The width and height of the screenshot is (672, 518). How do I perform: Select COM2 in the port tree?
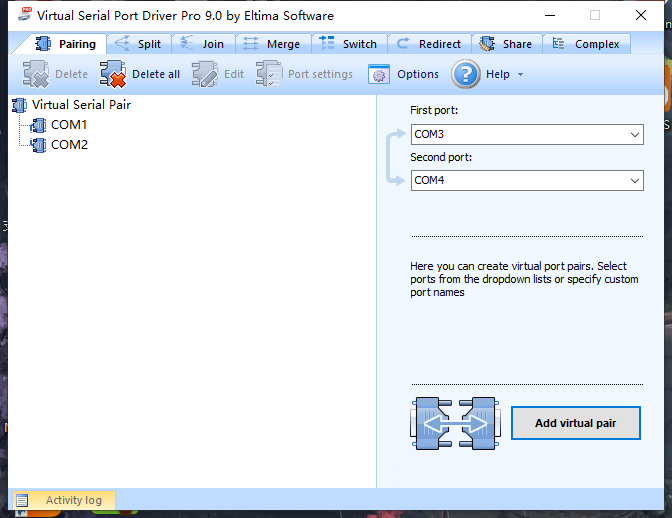[x=69, y=145]
